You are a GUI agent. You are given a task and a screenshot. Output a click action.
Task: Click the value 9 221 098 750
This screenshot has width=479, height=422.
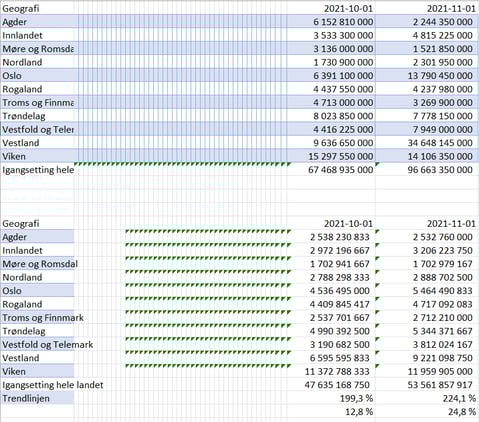click(443, 358)
